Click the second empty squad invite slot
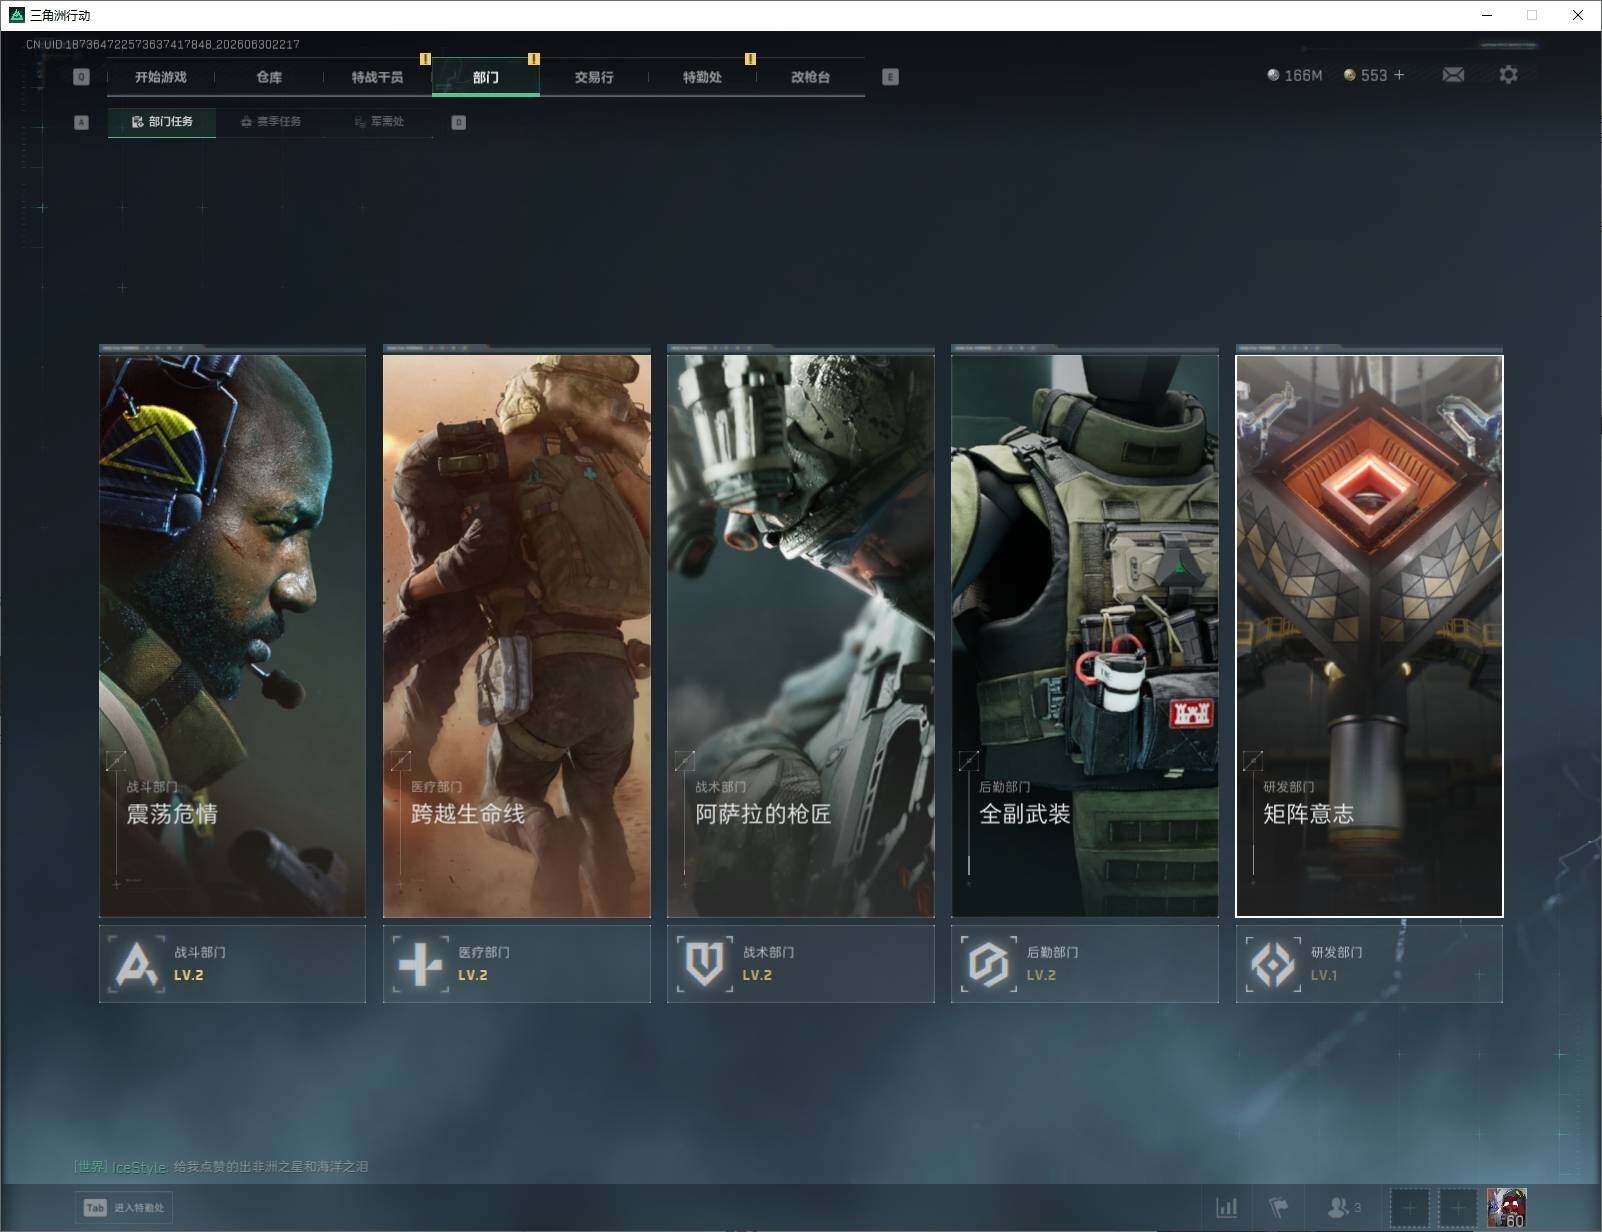 pos(1457,1208)
